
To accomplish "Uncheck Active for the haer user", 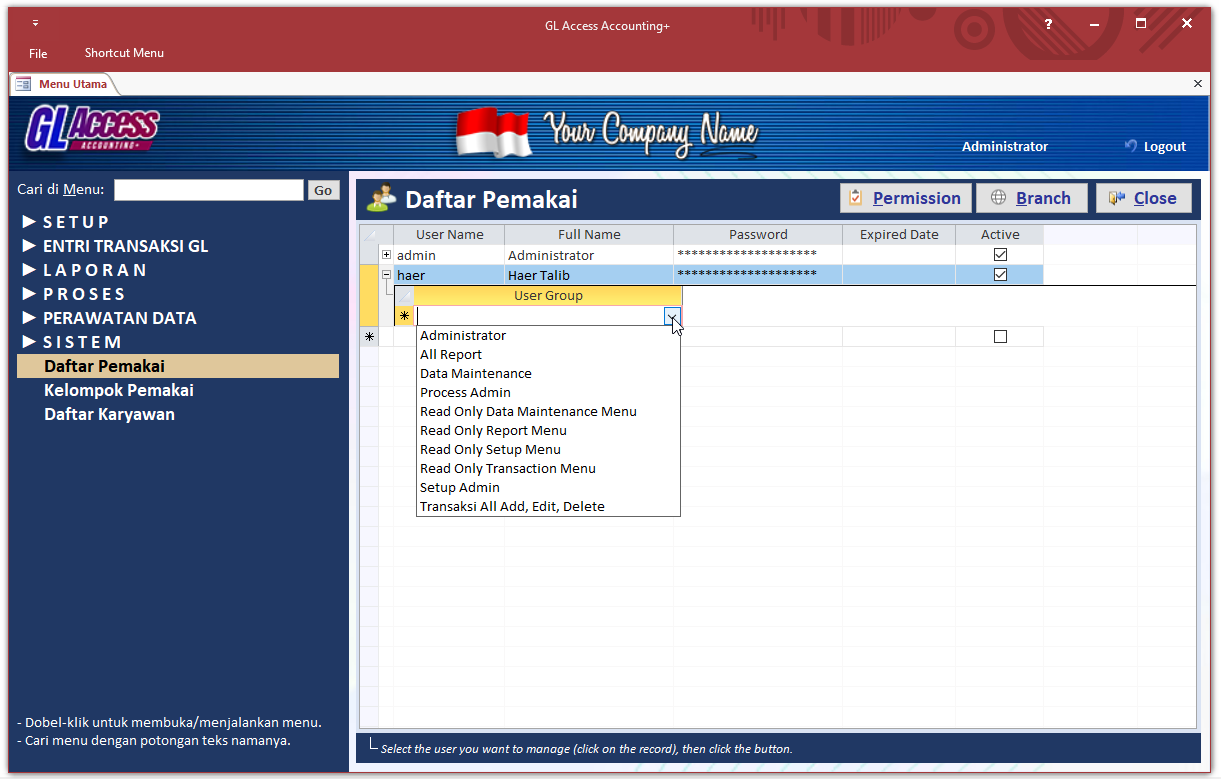I will pos(1000,274).
